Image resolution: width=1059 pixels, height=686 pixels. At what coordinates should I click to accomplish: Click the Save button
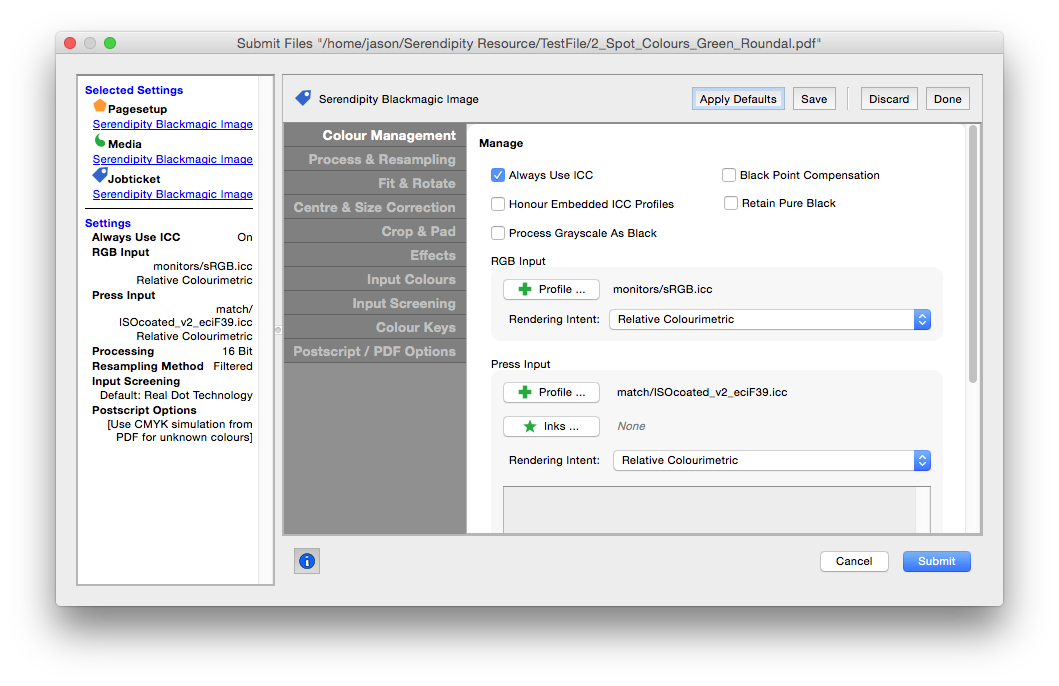point(814,99)
